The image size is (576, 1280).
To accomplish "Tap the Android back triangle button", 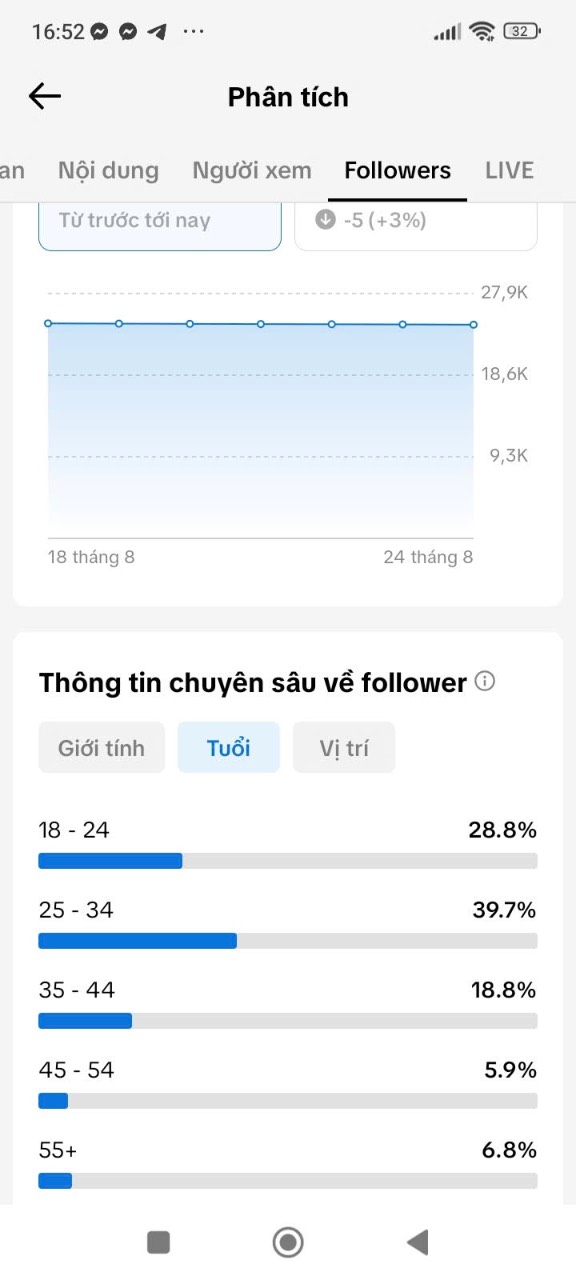I will [417, 1242].
